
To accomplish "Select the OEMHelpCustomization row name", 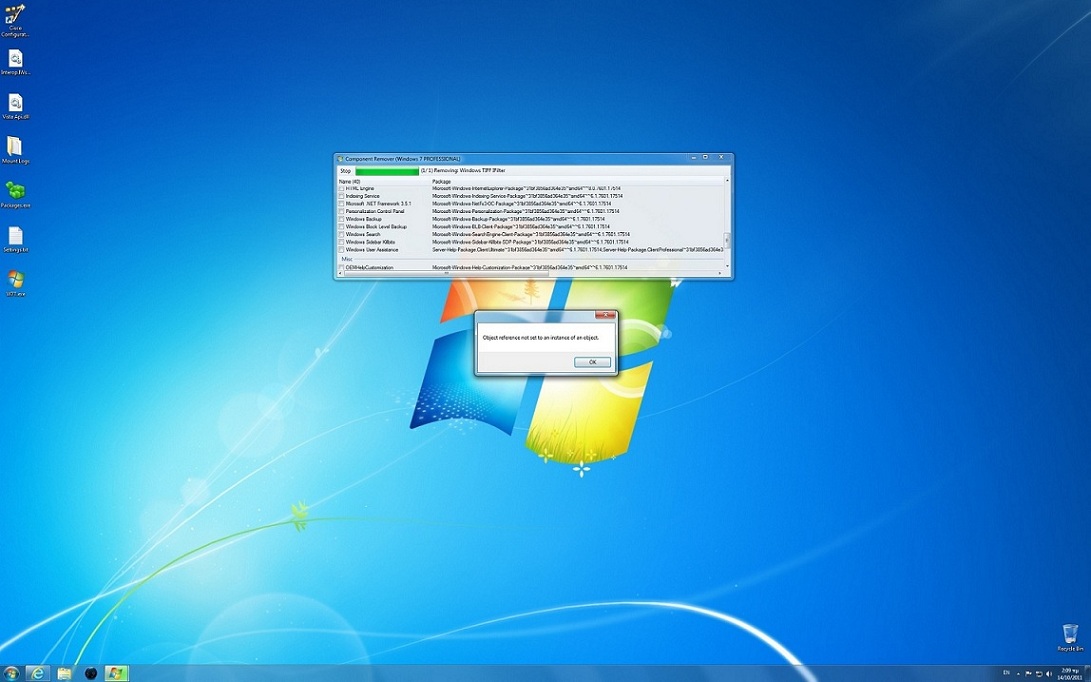I will point(369,267).
